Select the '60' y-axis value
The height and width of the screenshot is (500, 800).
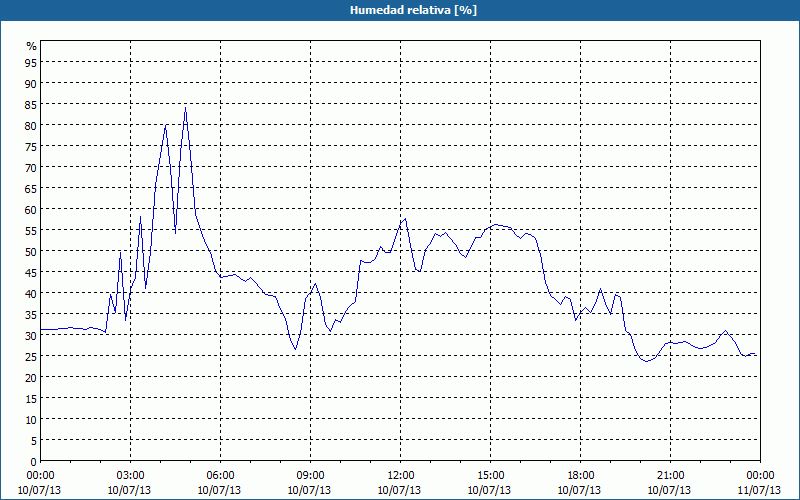pyautogui.click(x=31, y=209)
